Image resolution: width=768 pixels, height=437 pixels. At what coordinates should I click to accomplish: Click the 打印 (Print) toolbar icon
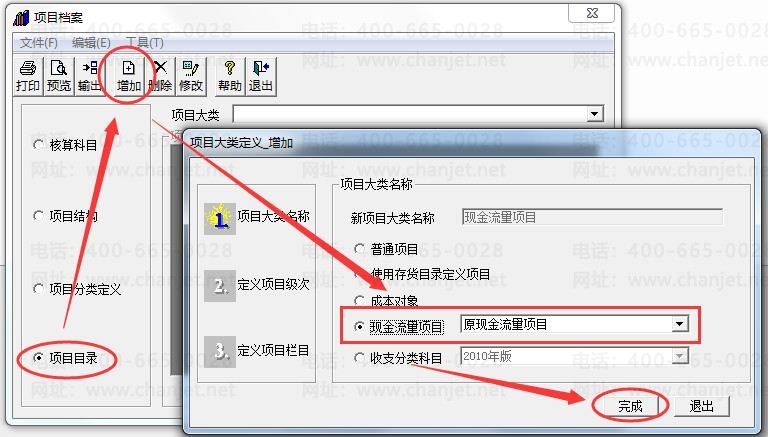(x=28, y=76)
